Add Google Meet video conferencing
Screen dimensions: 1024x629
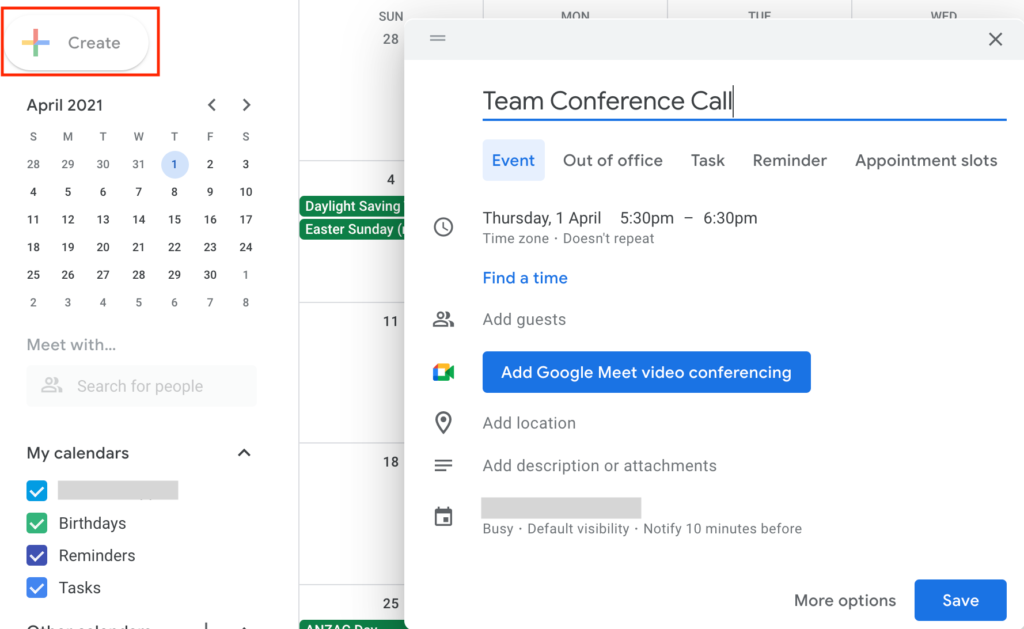[647, 372]
